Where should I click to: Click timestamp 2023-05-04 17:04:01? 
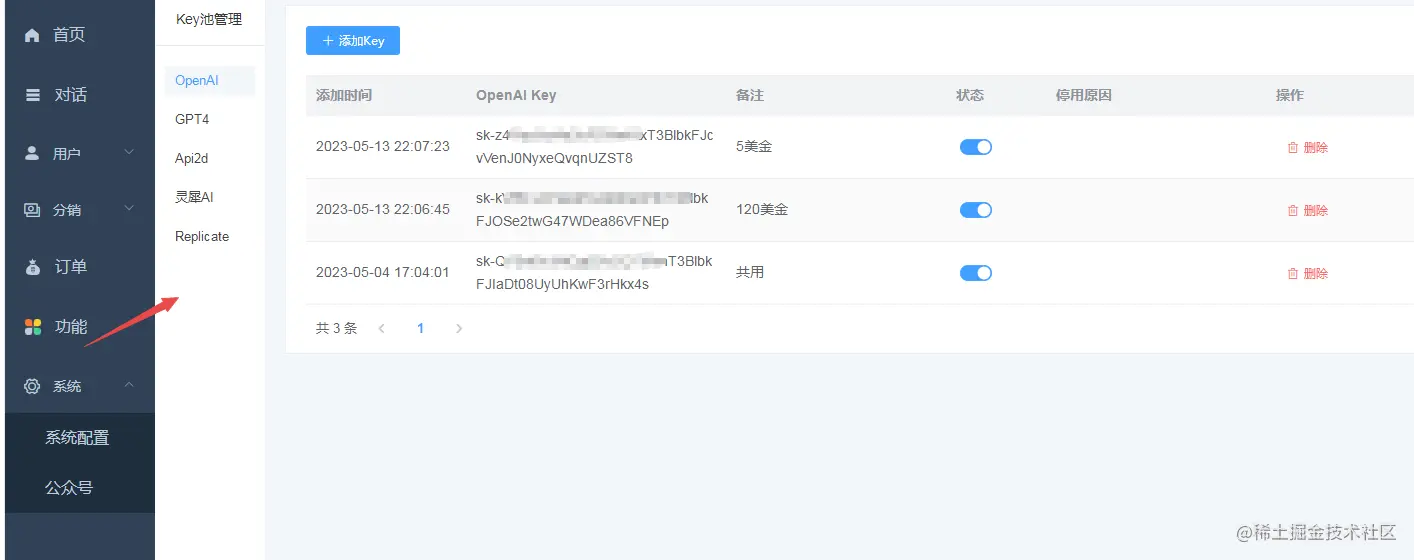383,272
